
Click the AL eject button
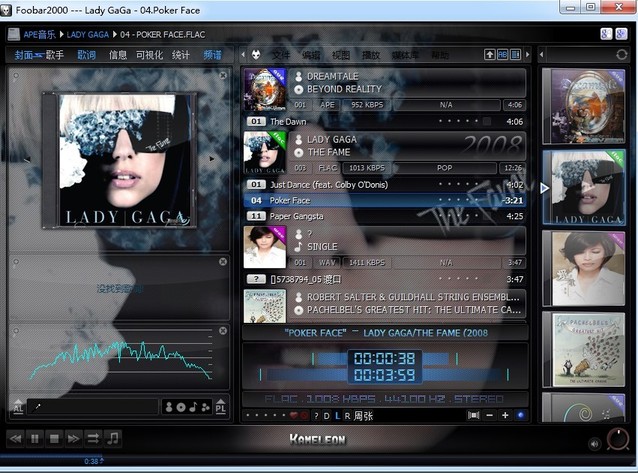(18, 406)
